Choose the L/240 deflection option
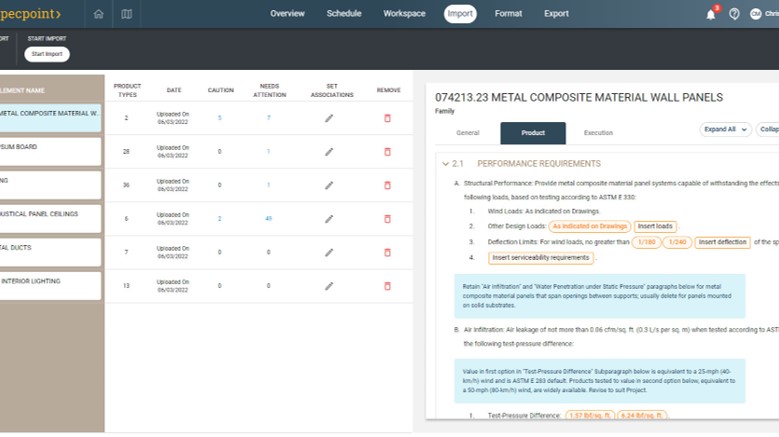Viewport: 779px width, 437px height. click(x=676, y=242)
